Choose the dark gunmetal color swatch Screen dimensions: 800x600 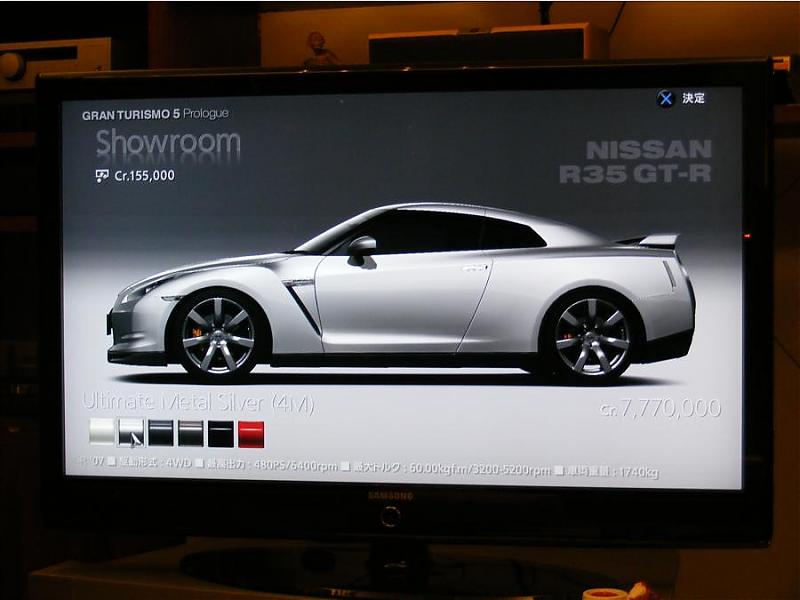(161, 433)
